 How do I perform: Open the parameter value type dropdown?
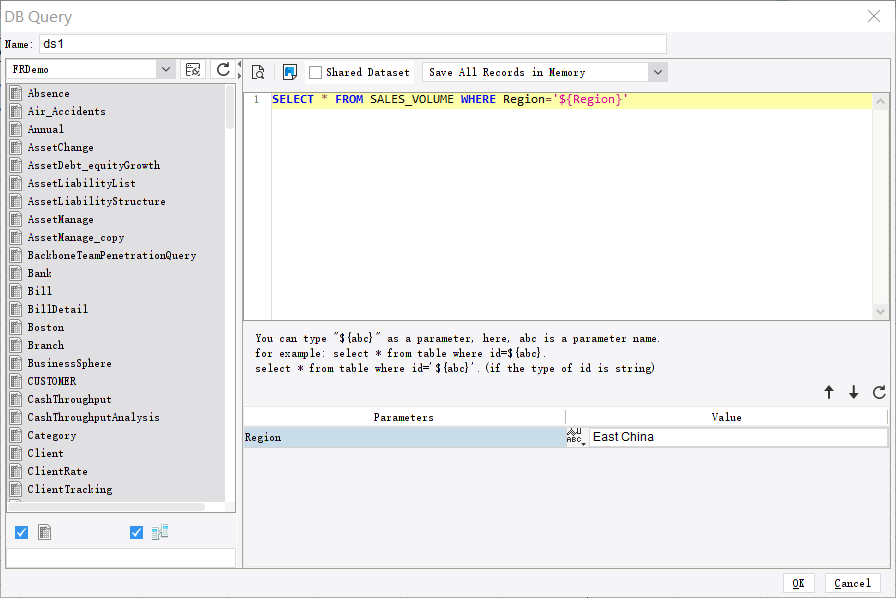click(576, 437)
